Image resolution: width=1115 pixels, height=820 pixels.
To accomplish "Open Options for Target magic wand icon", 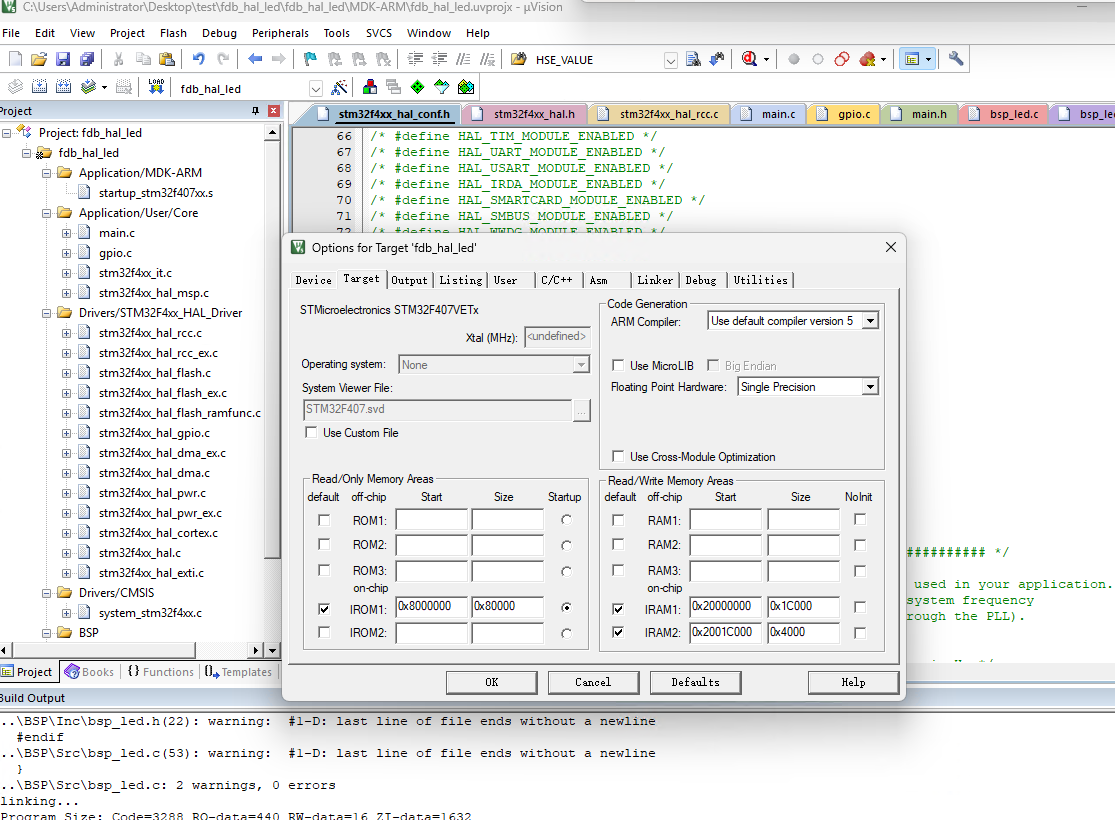I will 339,87.
